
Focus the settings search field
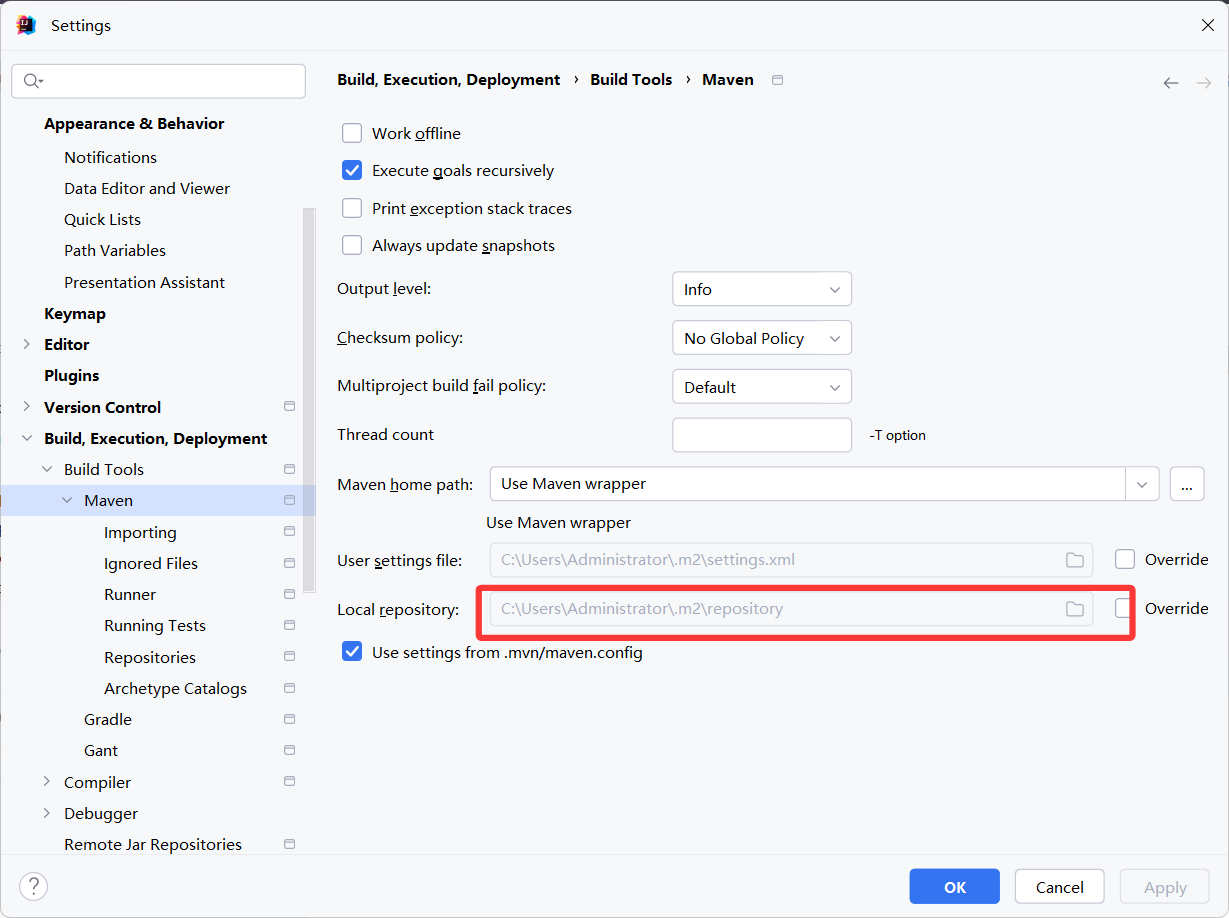[158, 81]
